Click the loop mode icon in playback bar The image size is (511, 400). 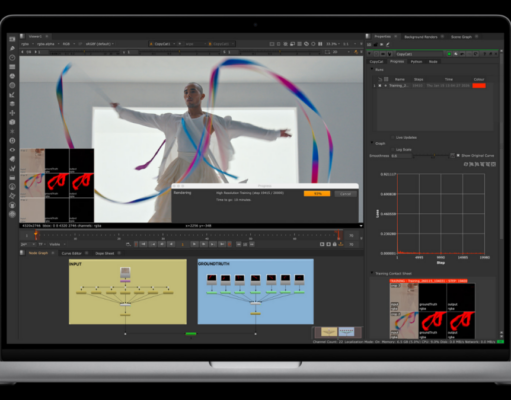click(128, 244)
